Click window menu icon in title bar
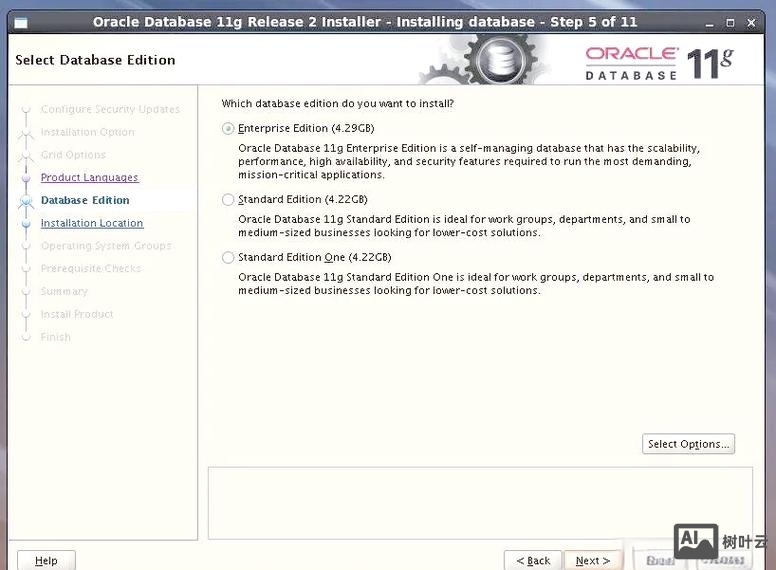The image size is (776, 570). pos(21,23)
